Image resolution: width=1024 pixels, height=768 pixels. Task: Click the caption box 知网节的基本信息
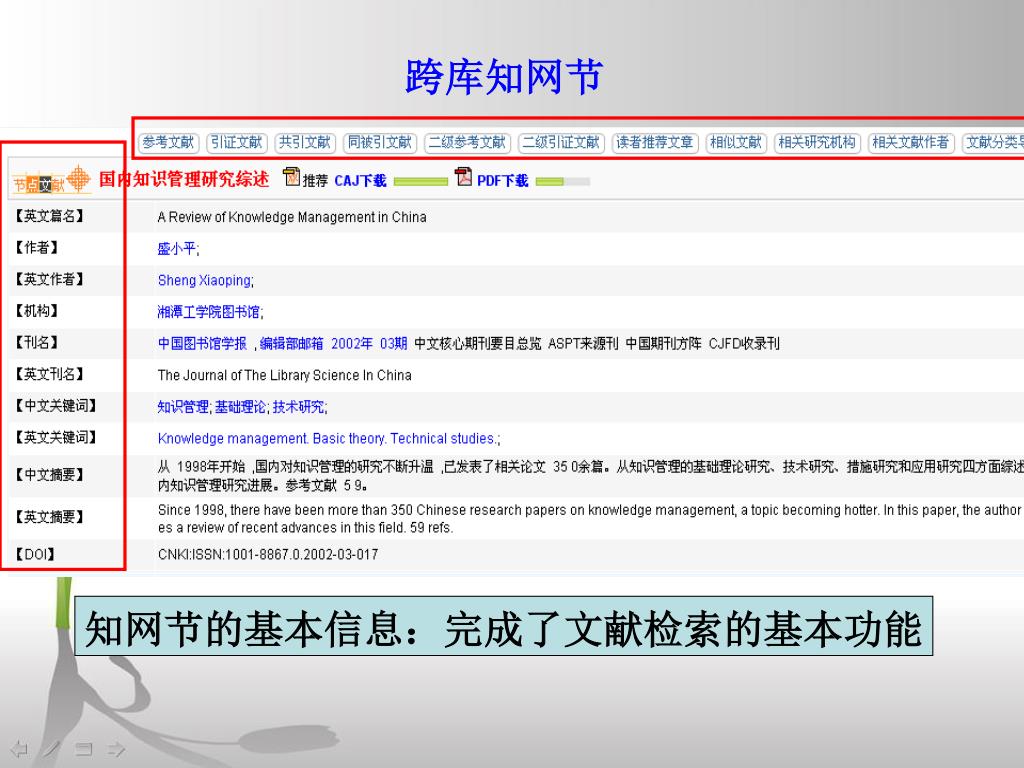(504, 626)
